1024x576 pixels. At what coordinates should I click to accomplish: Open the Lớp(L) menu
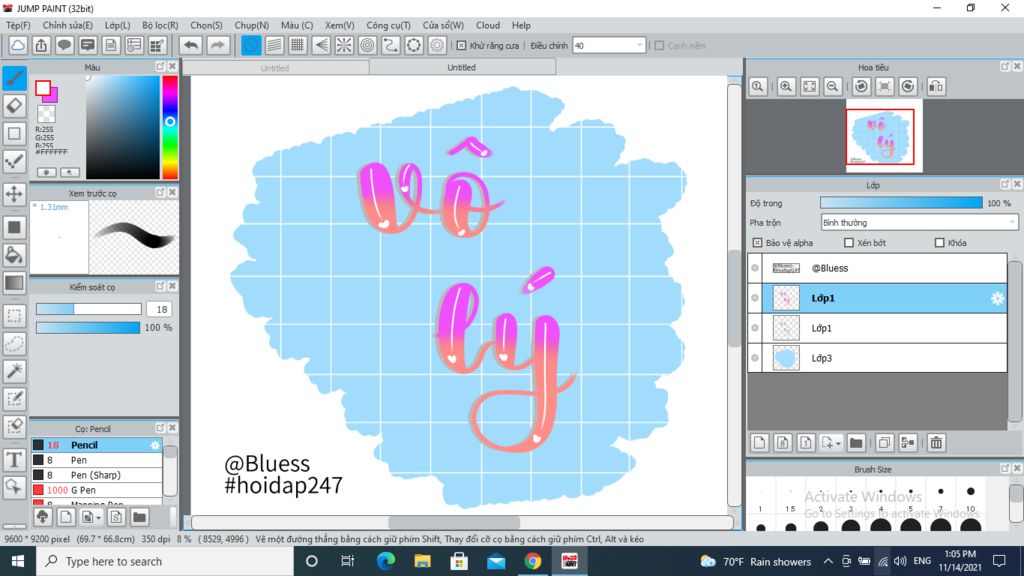[118, 25]
